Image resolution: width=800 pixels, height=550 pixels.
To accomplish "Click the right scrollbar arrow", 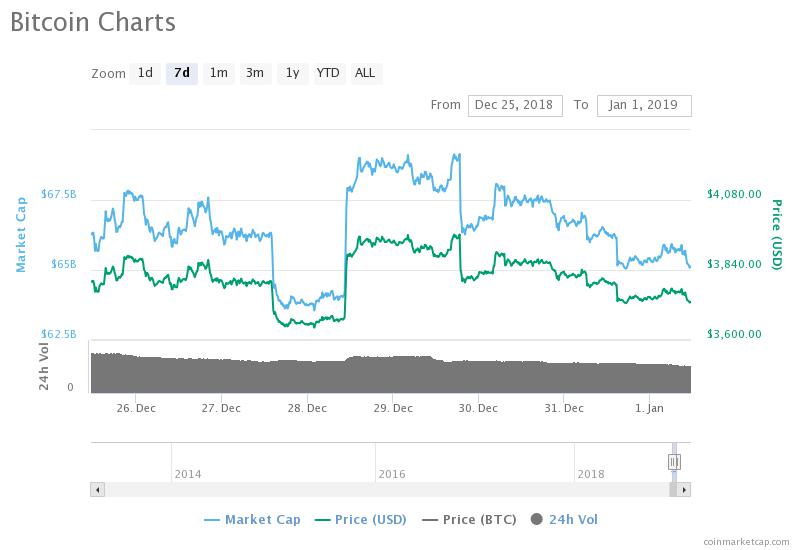I will 685,490.
